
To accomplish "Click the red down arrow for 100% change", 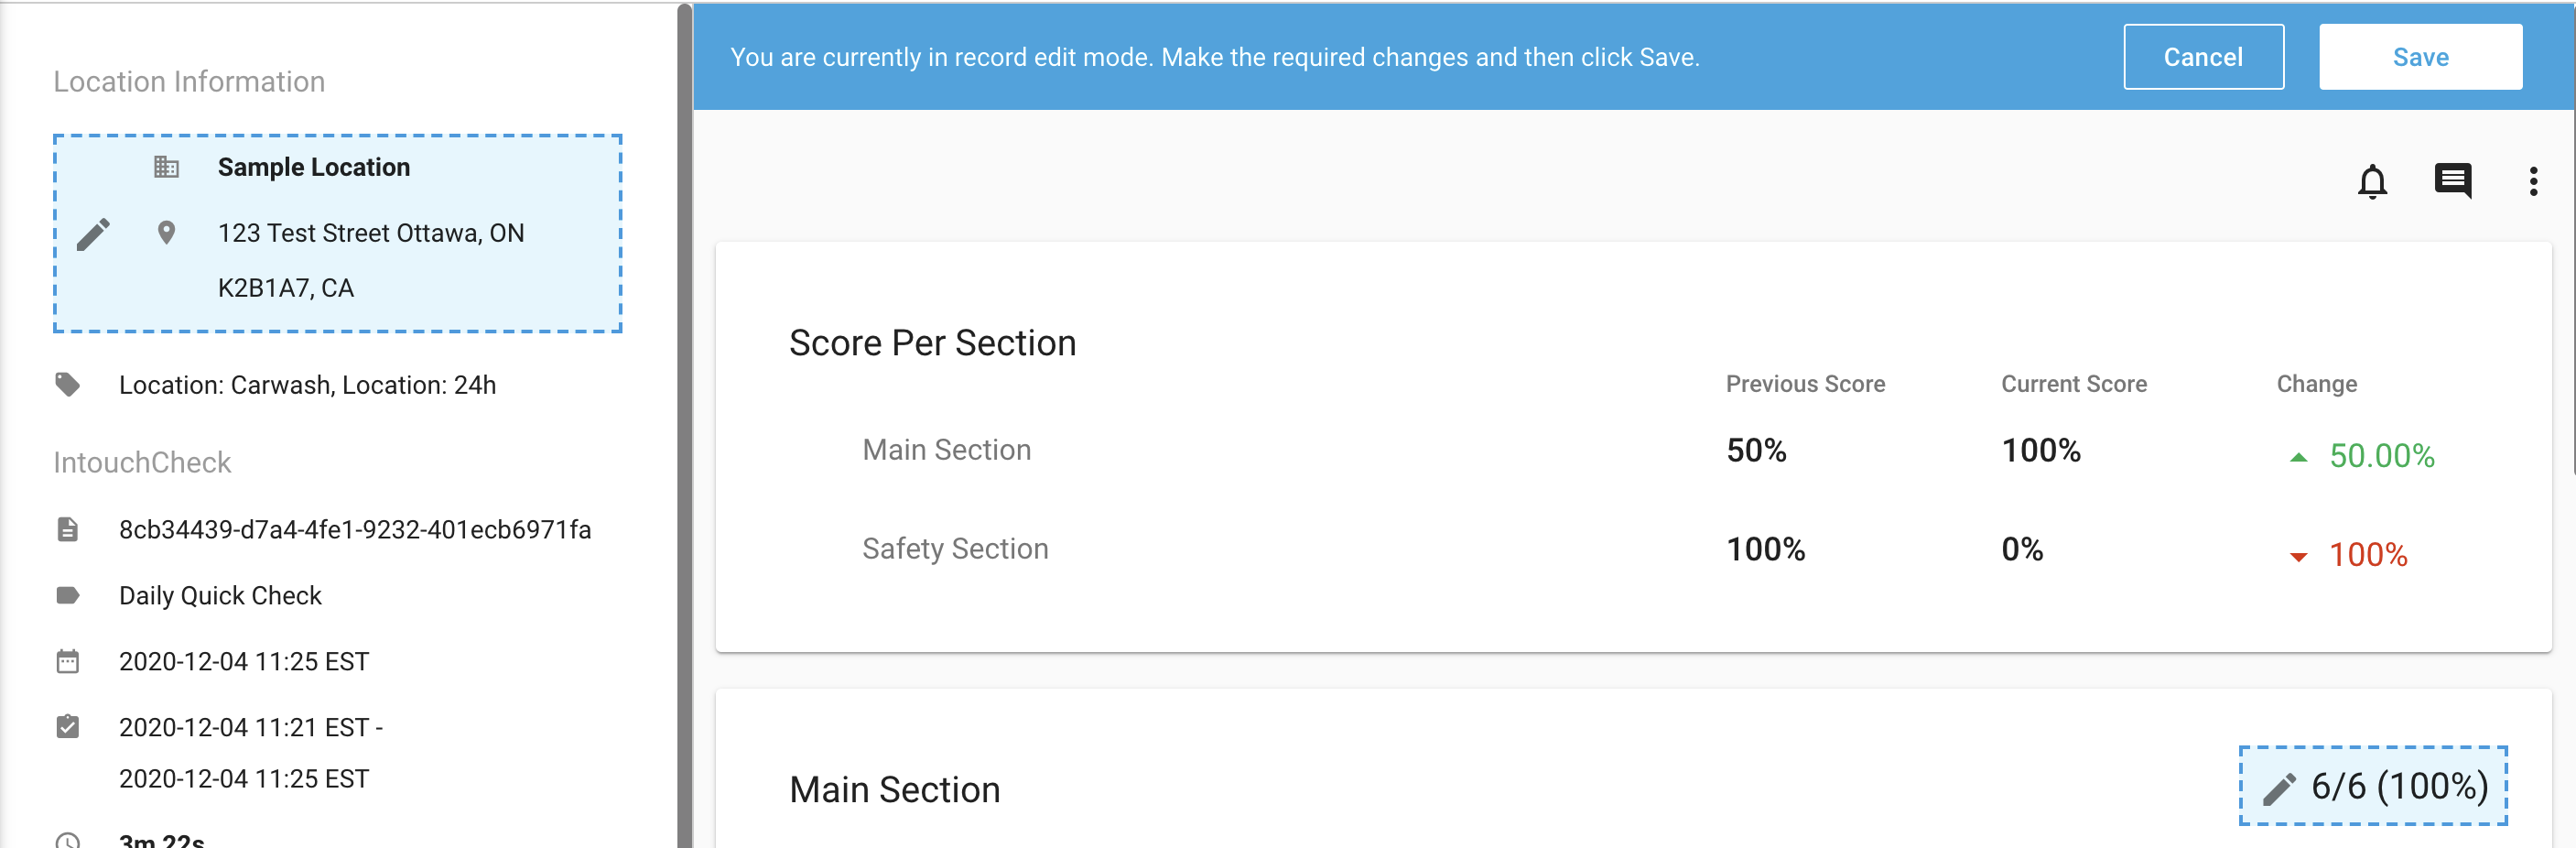I will click(2298, 557).
